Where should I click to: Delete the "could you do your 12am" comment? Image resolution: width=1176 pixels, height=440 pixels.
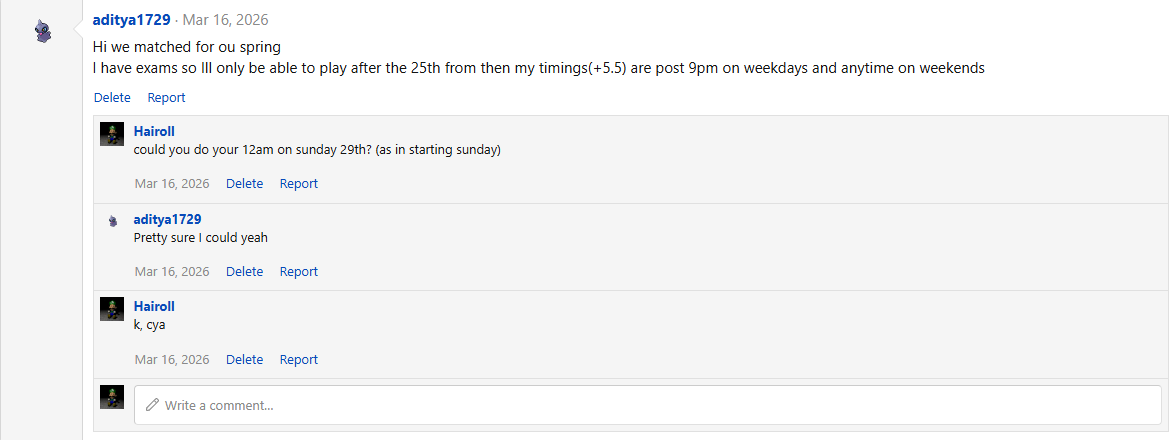click(244, 184)
